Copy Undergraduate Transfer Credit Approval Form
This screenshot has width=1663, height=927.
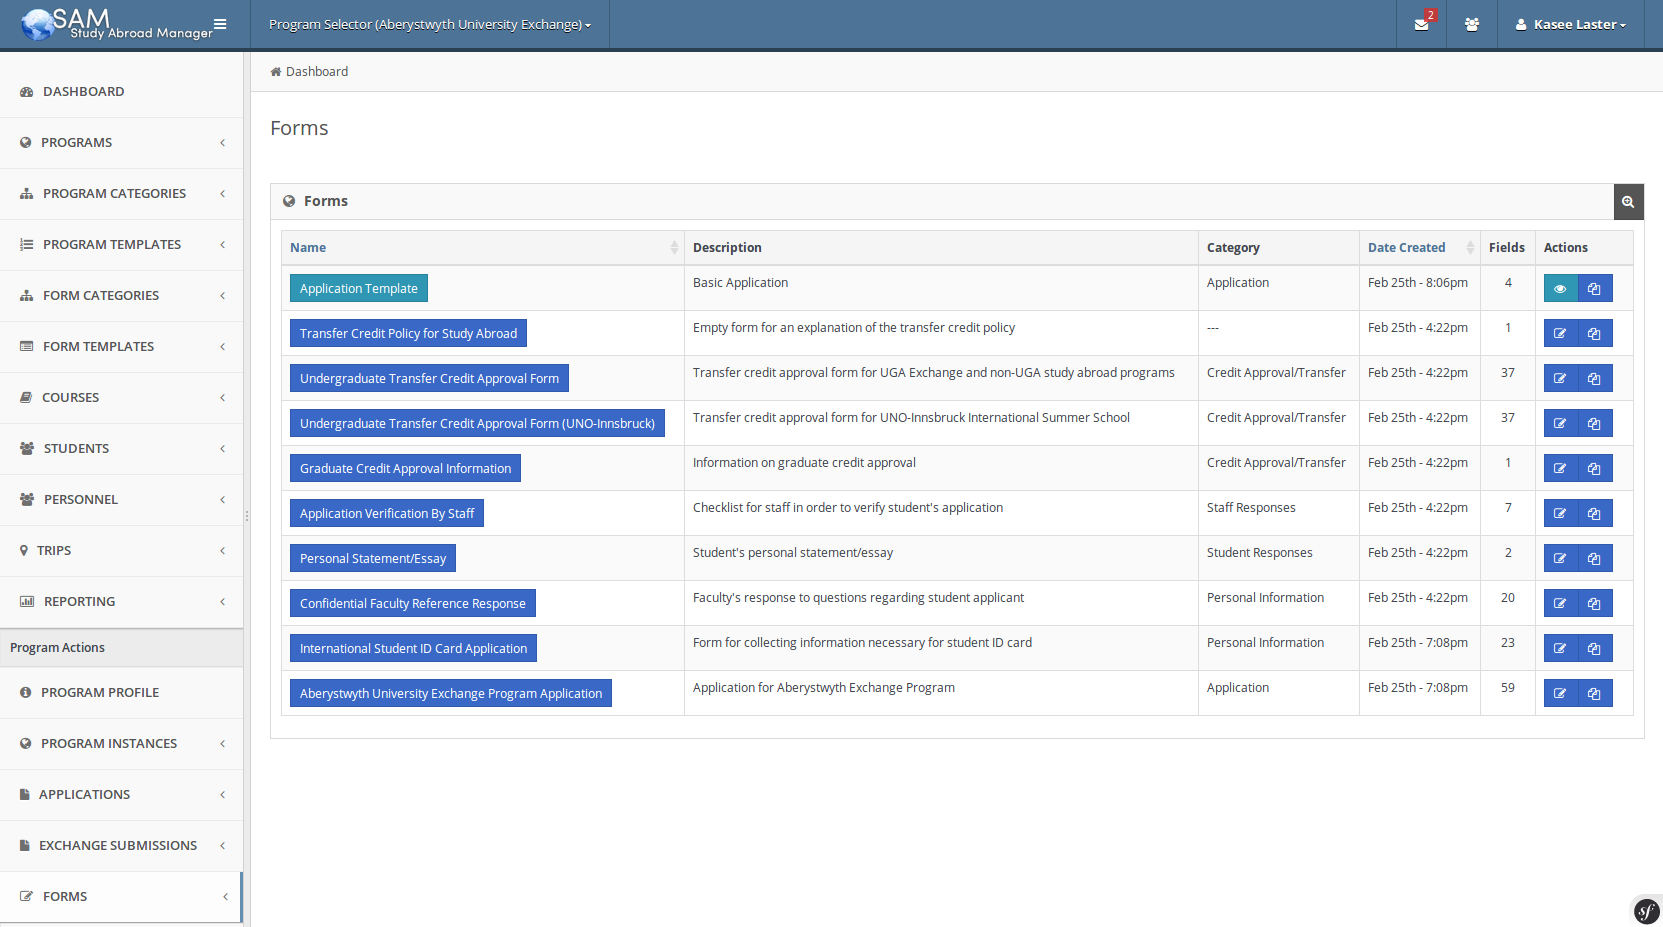(x=1595, y=378)
